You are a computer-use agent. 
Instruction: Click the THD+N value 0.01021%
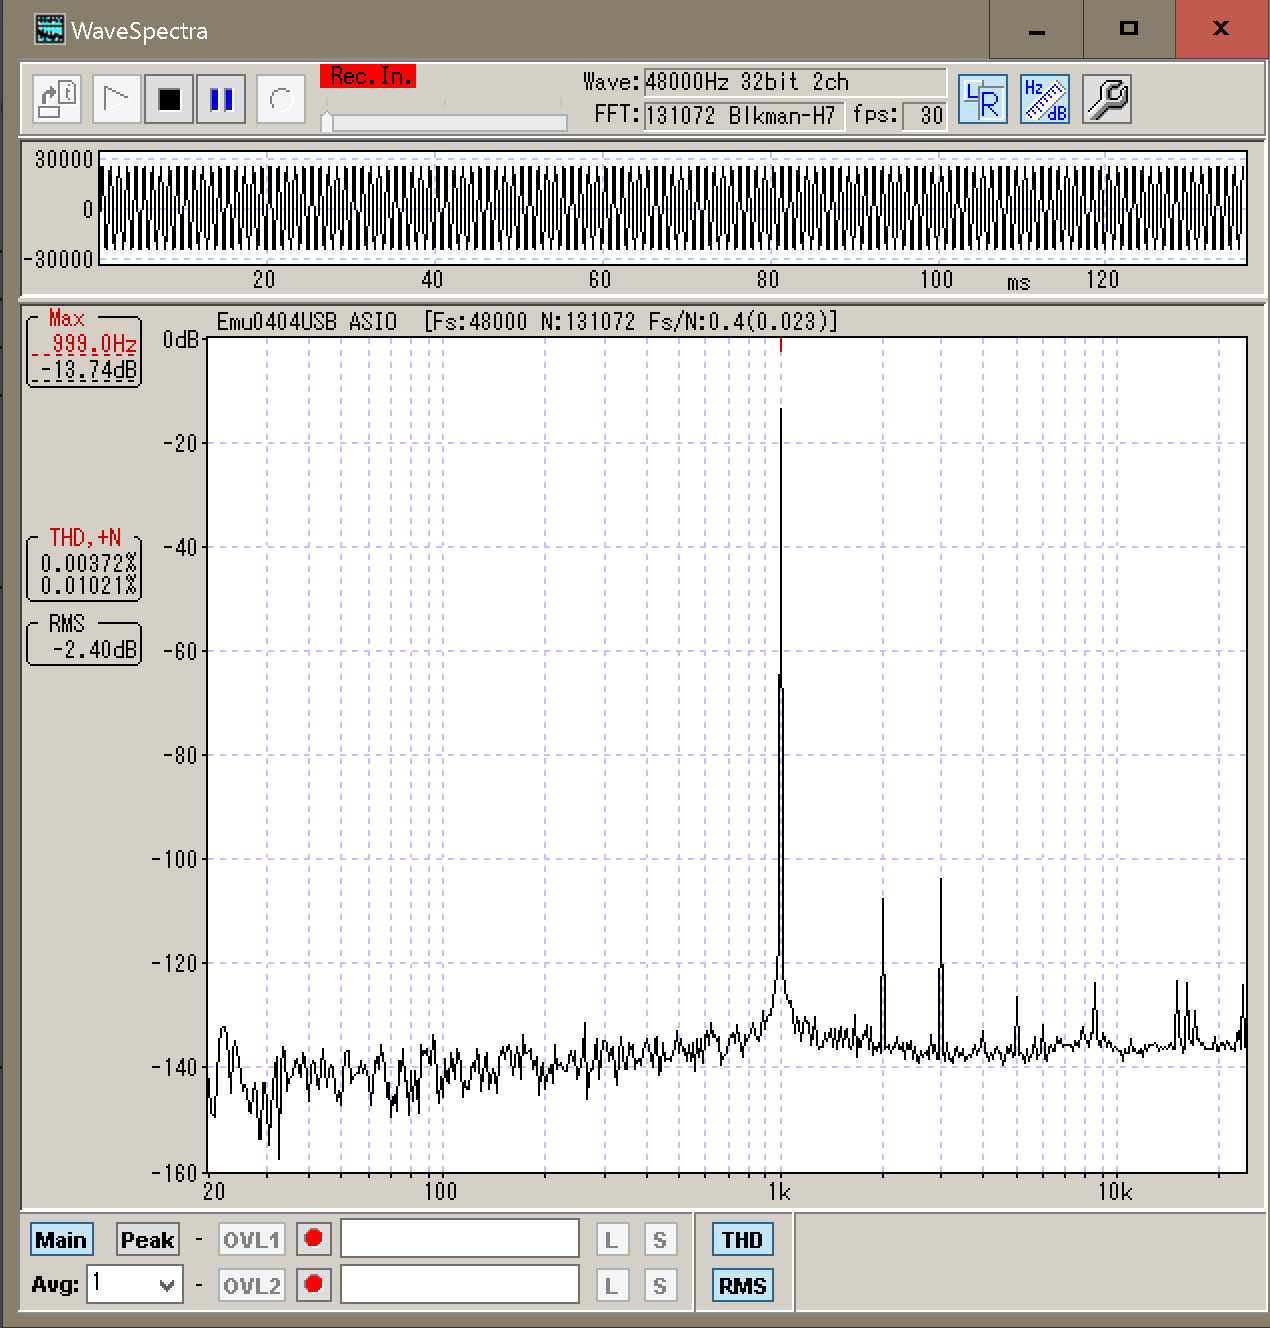click(x=88, y=586)
